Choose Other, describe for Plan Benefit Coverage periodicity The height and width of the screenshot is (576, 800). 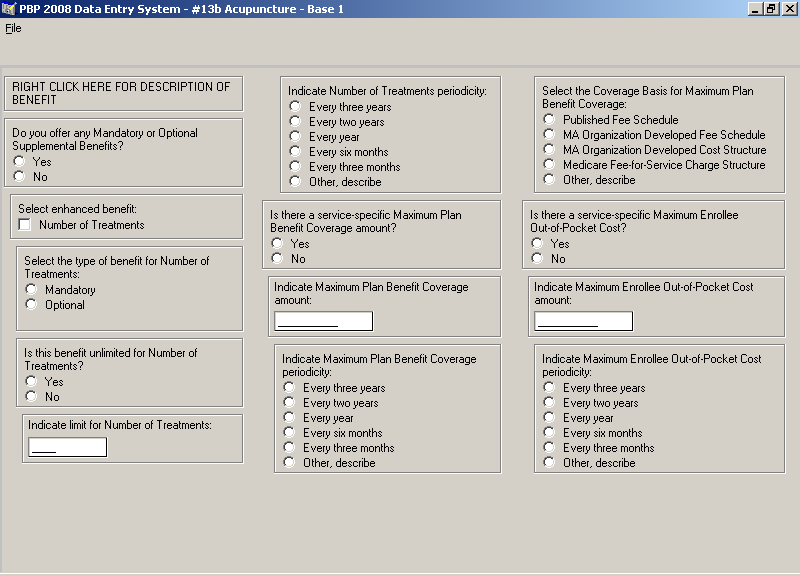point(289,462)
